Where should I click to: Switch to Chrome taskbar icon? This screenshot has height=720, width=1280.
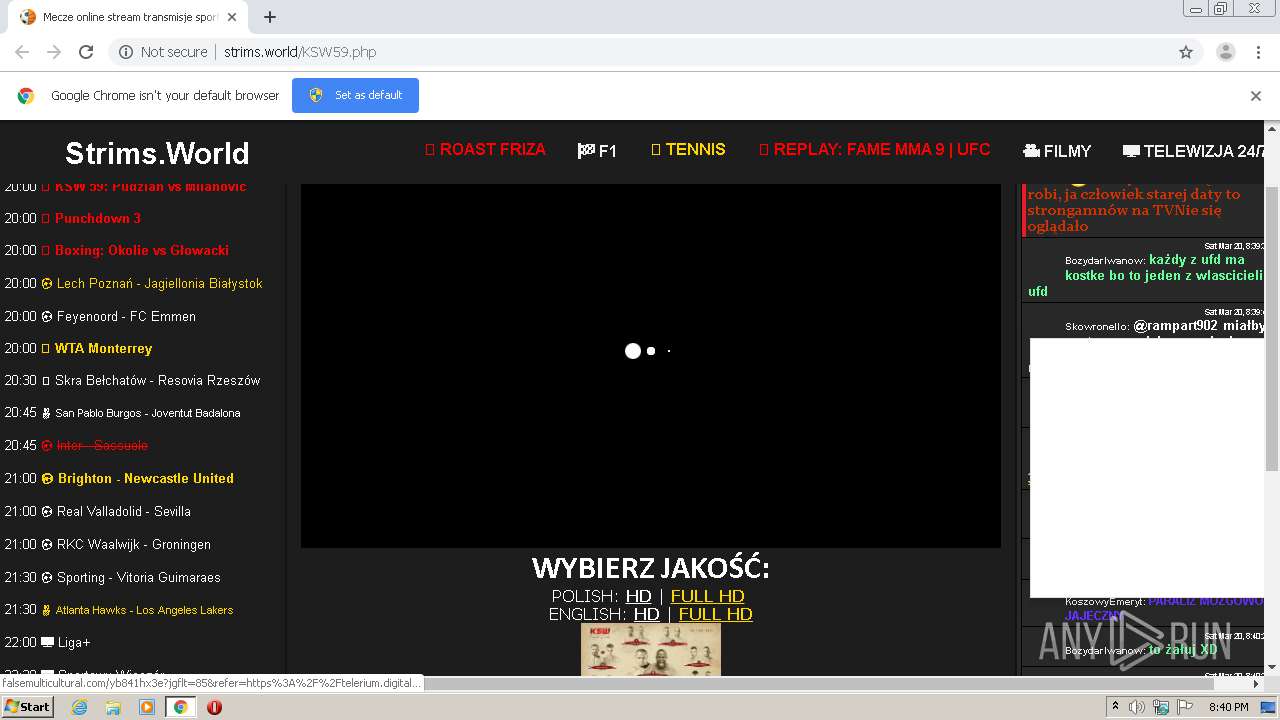coord(181,707)
